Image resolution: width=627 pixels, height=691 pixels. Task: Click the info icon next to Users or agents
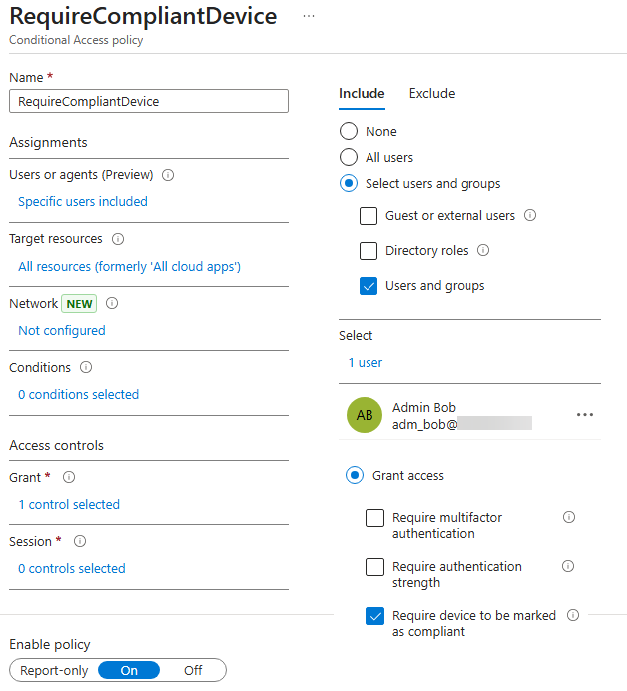(x=168, y=175)
